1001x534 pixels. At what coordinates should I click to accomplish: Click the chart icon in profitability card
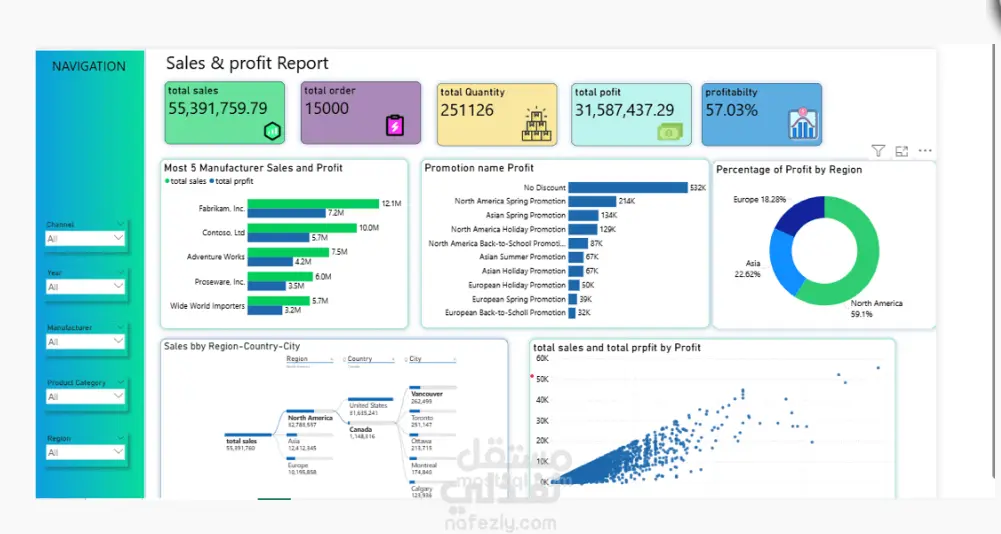pyautogui.click(x=802, y=124)
